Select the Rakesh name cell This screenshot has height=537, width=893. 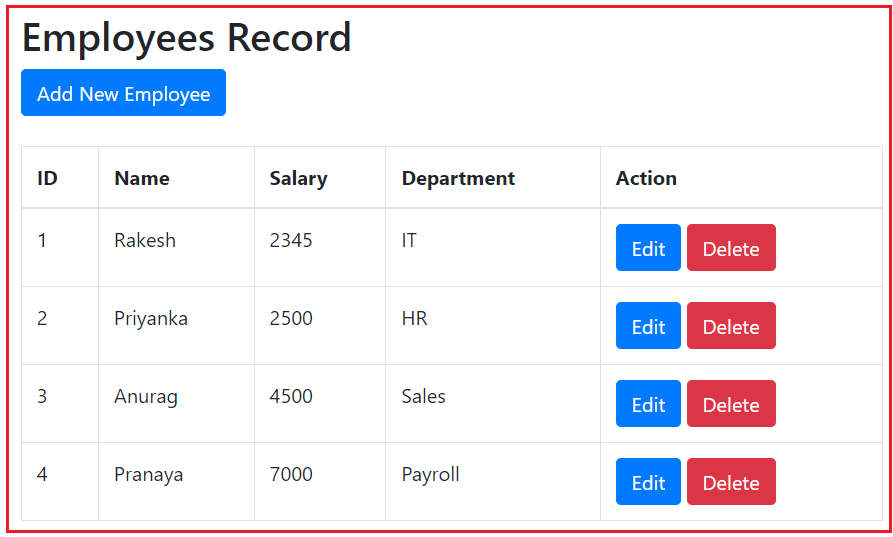tap(145, 240)
